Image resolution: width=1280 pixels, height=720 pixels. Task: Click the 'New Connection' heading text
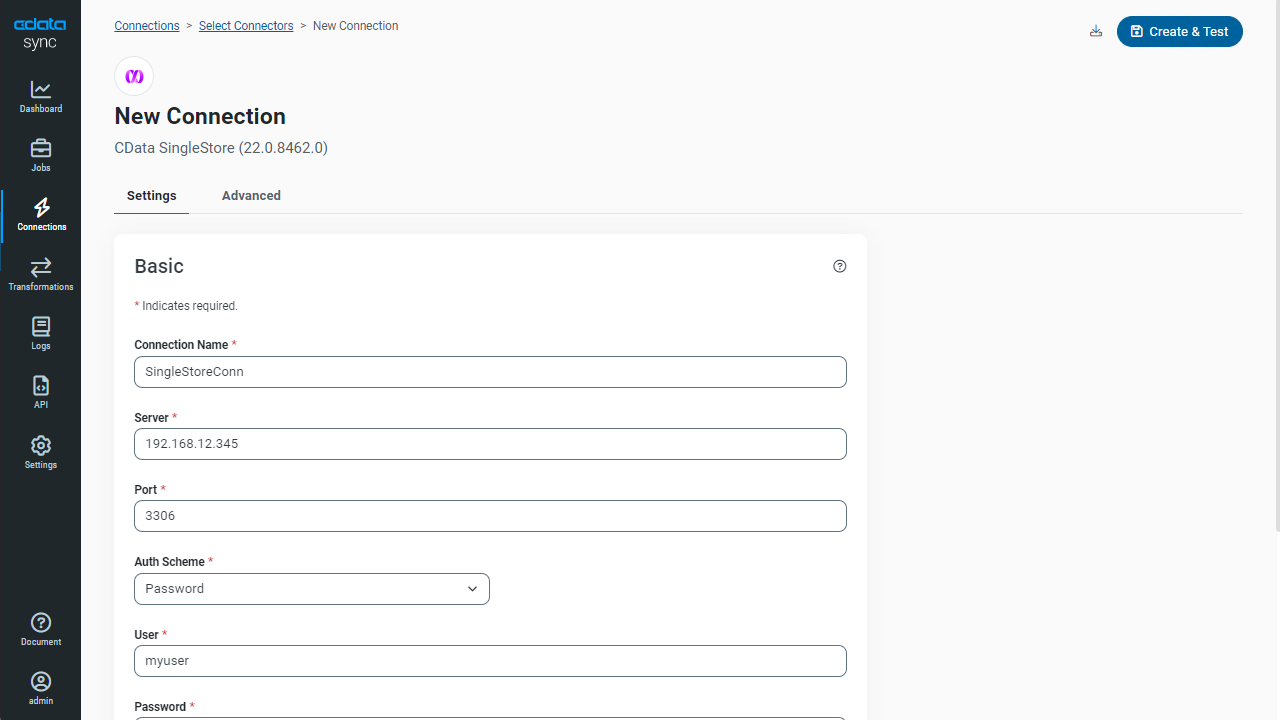point(200,116)
